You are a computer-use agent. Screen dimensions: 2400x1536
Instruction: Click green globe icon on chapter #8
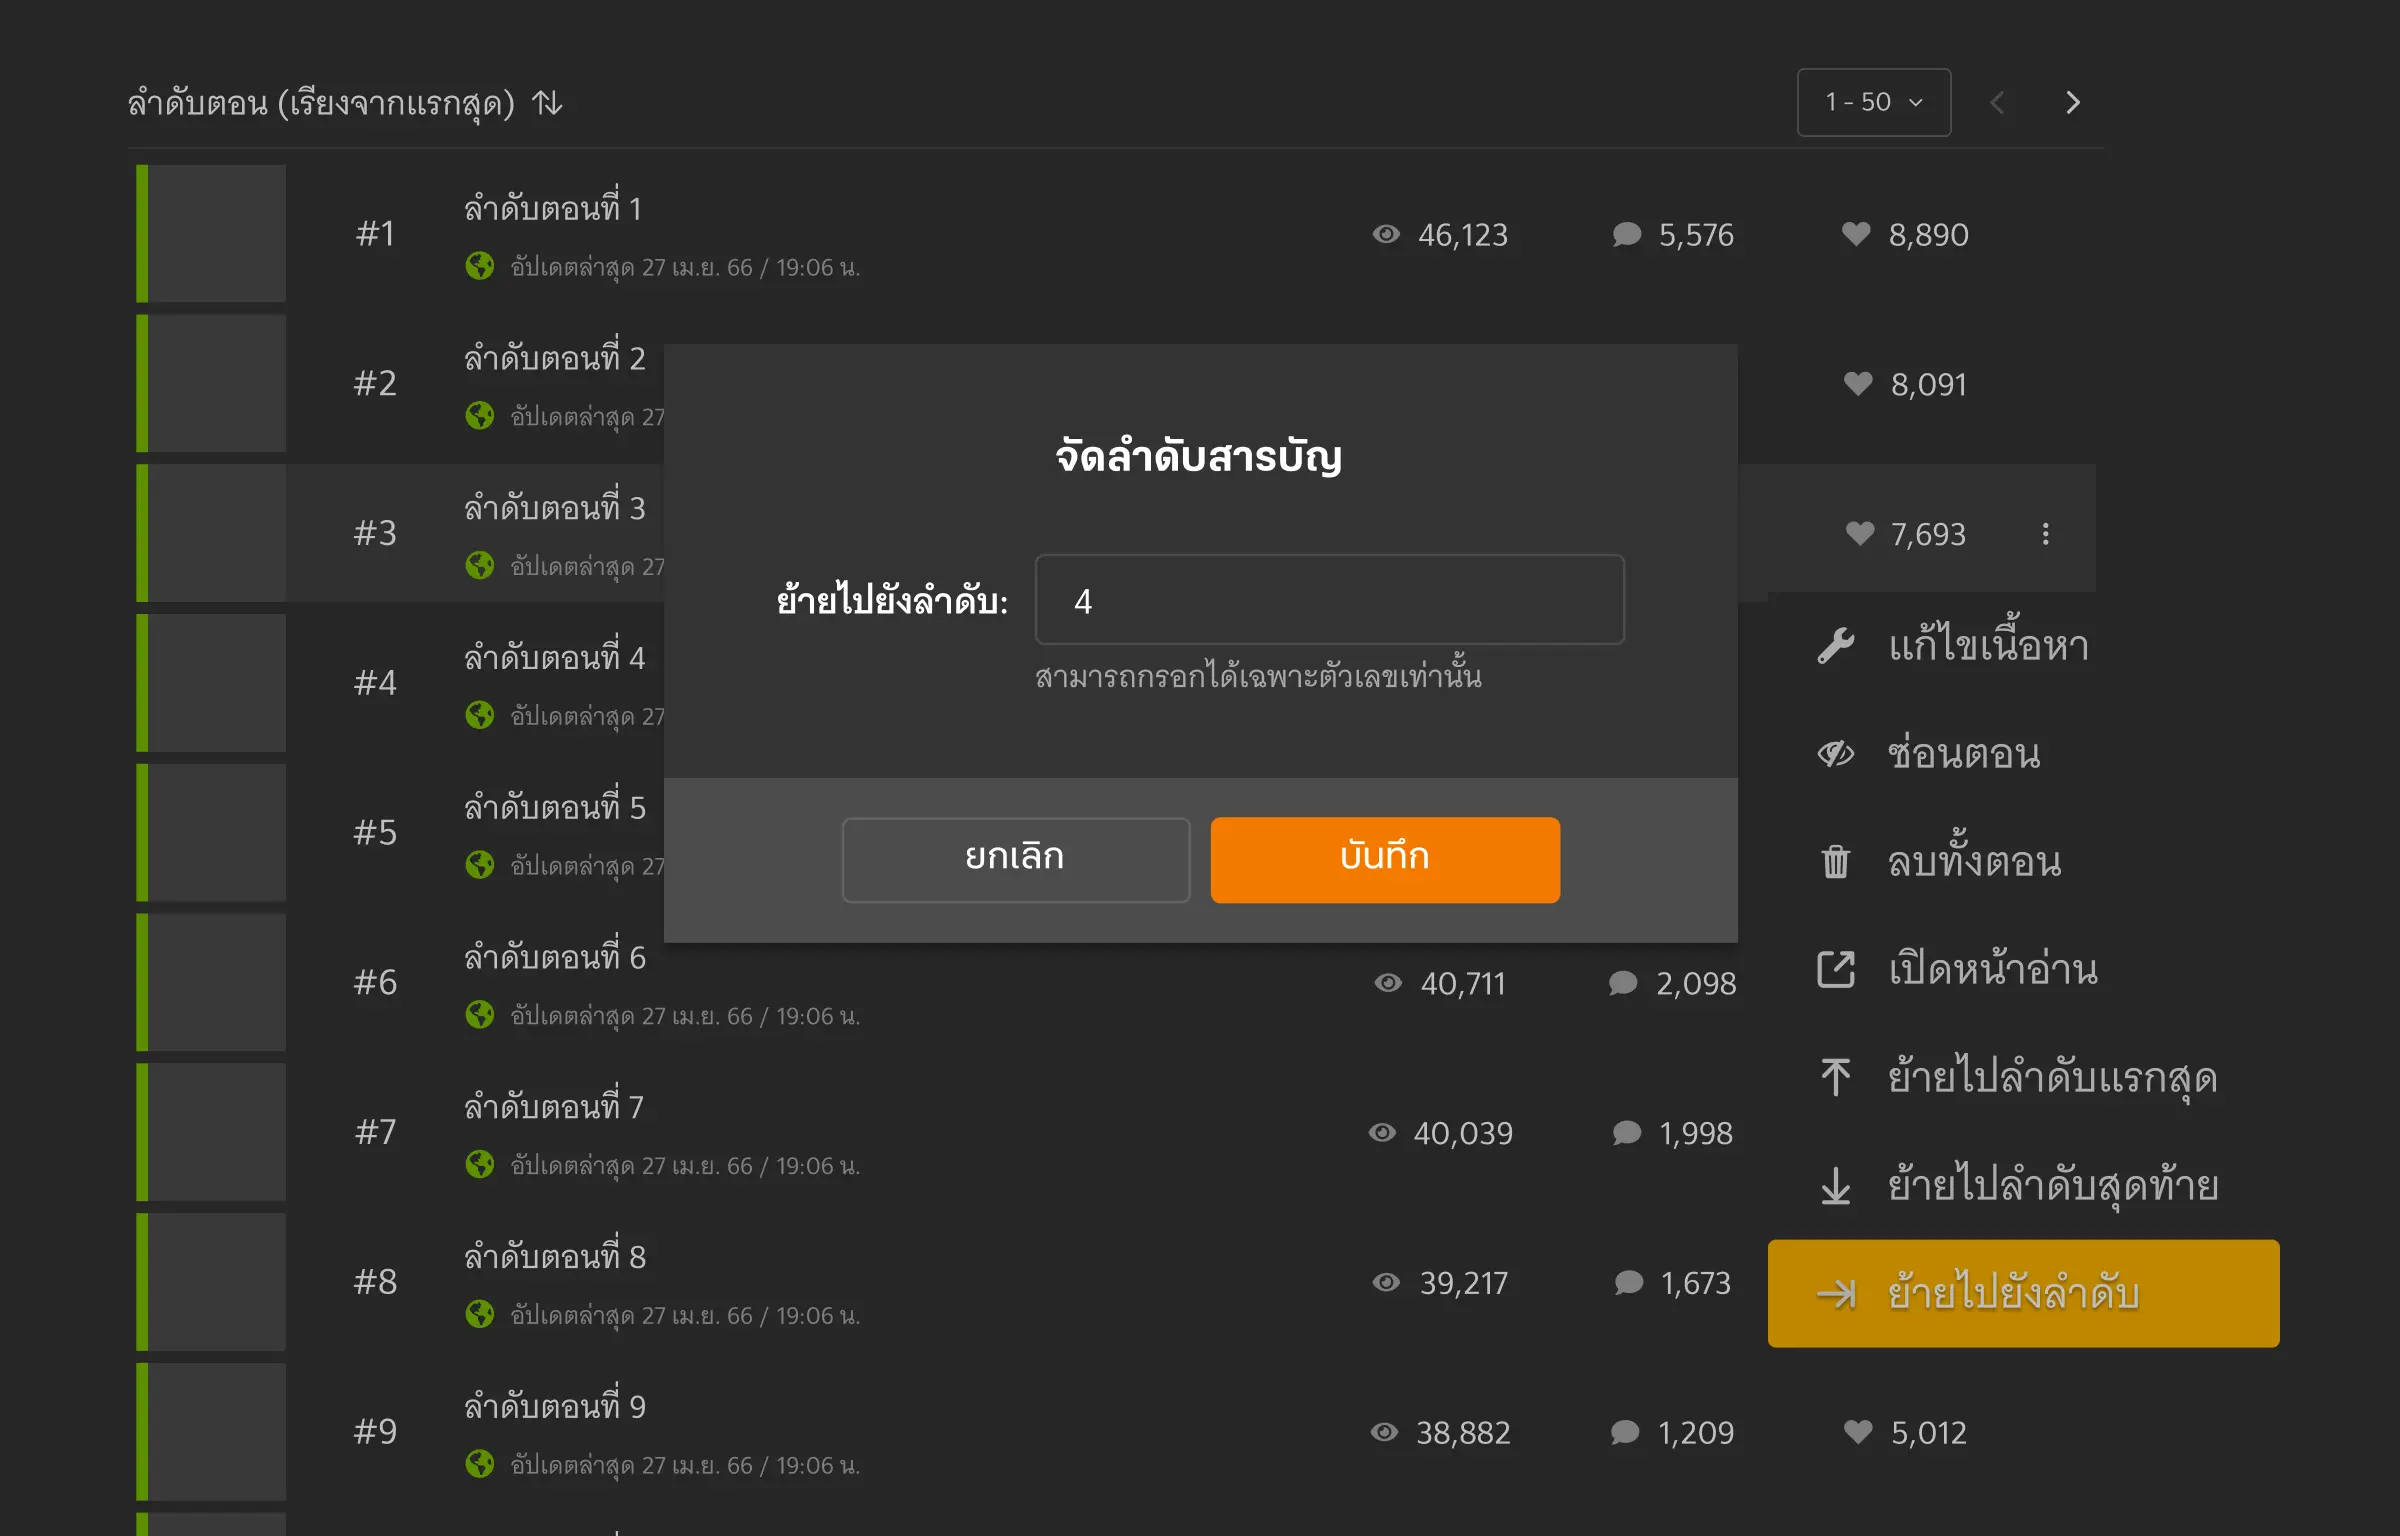pyautogui.click(x=480, y=1314)
